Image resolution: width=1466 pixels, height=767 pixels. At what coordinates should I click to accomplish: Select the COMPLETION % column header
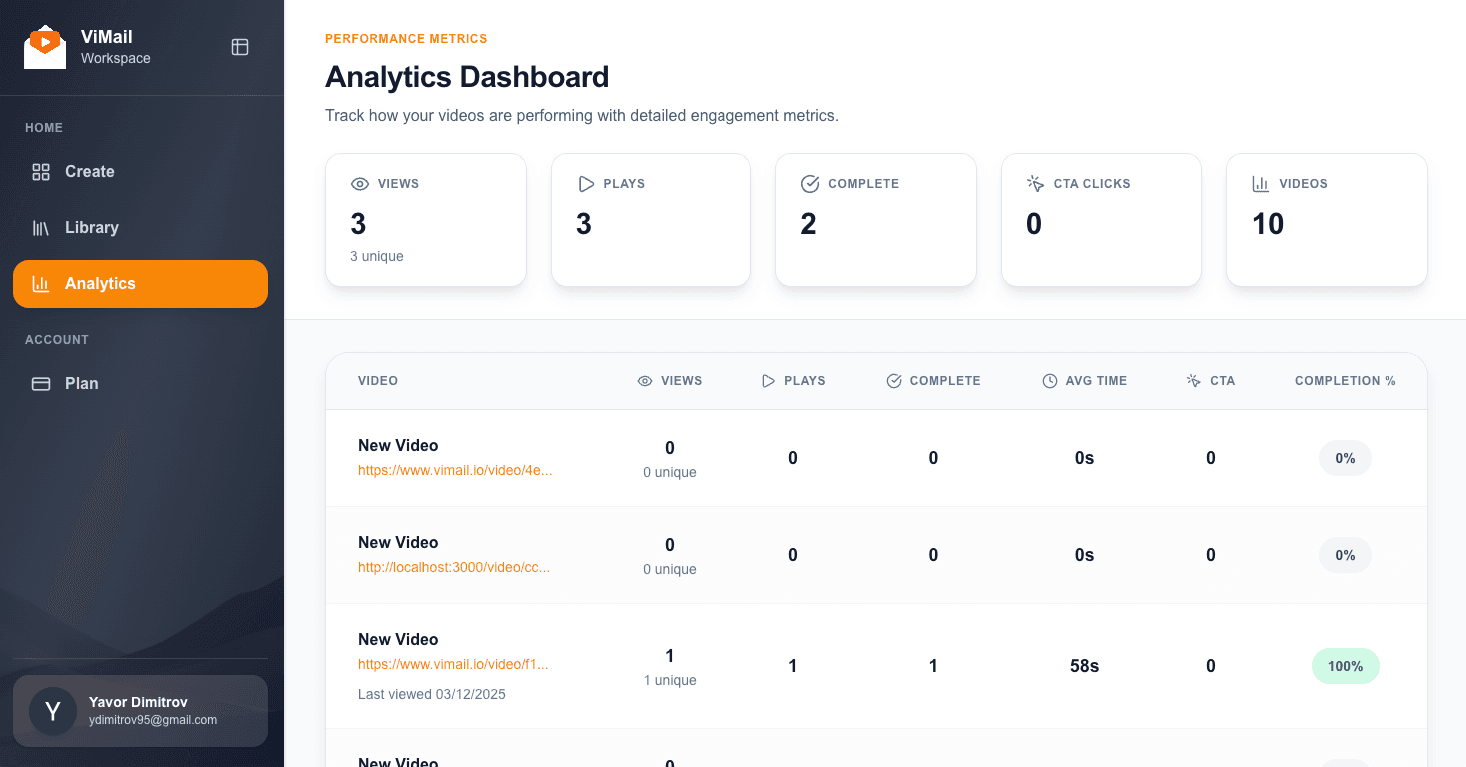click(x=1345, y=381)
